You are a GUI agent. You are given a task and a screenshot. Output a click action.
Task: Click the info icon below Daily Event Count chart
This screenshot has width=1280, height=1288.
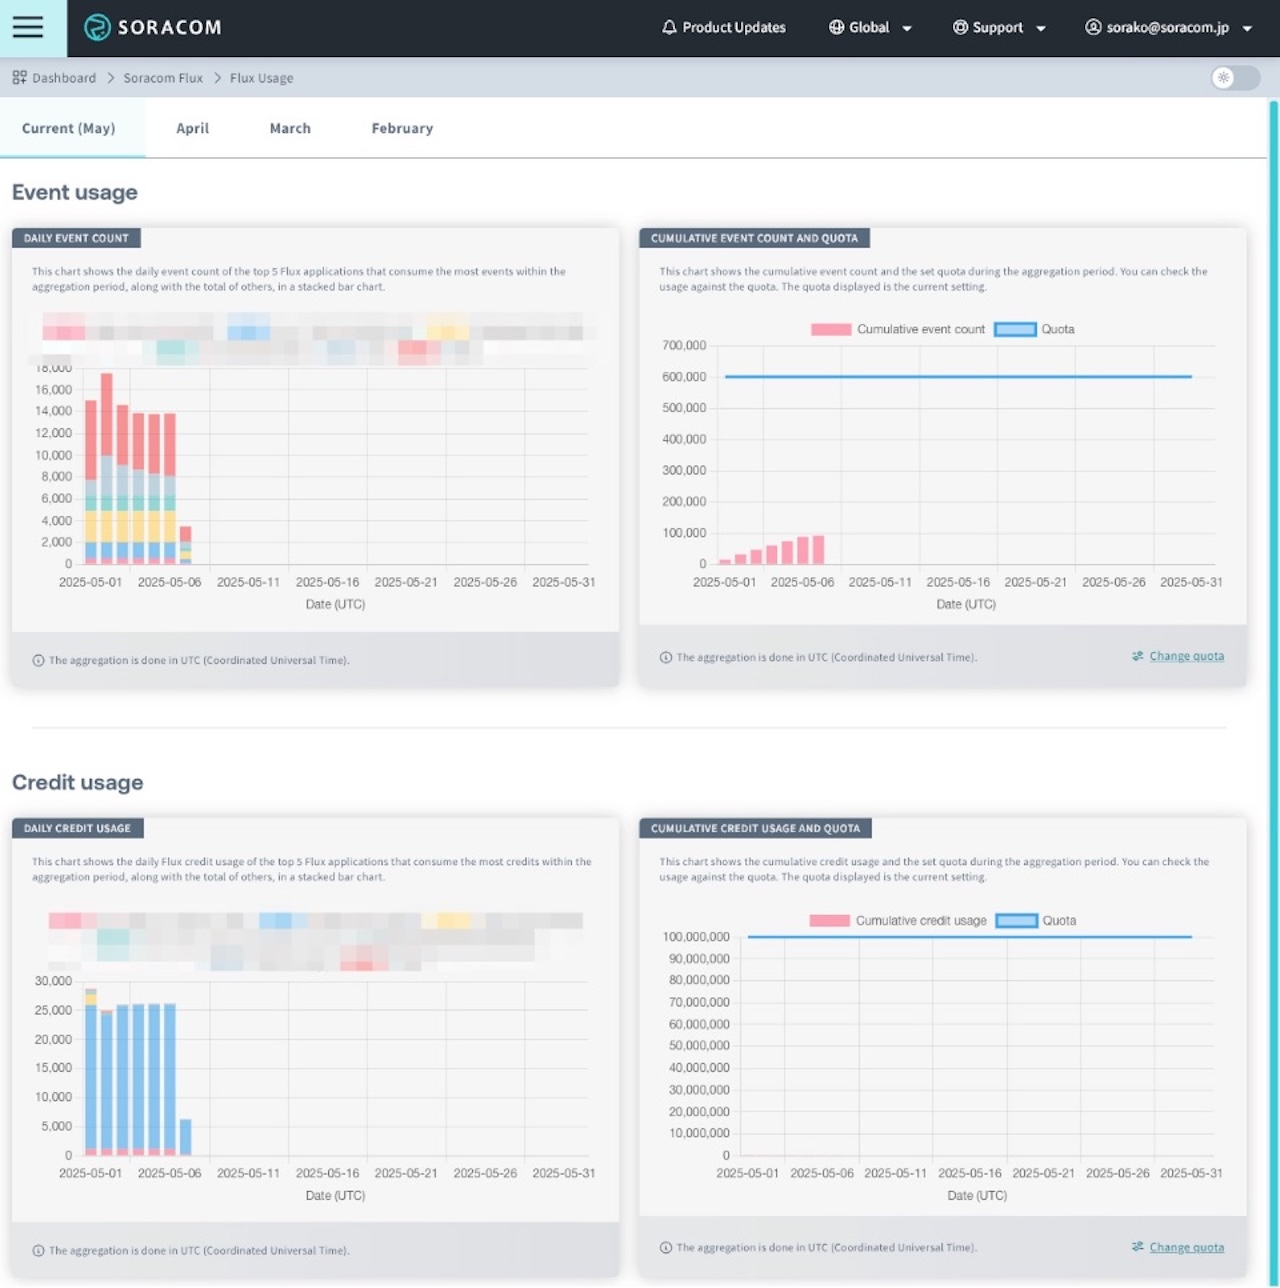[x=36, y=659]
